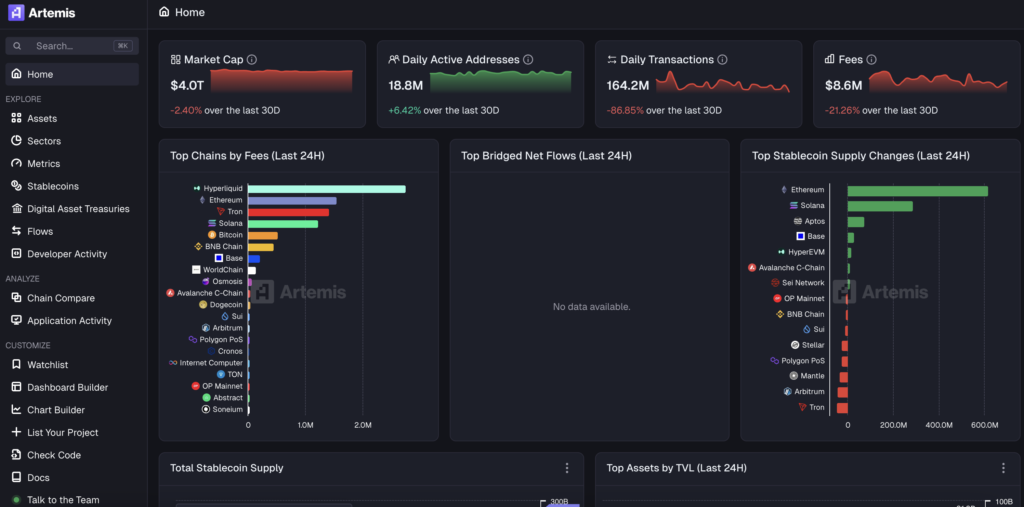1024x507 pixels.
Task: Click the Dogecoin label in fees chart
Action: 226,304
